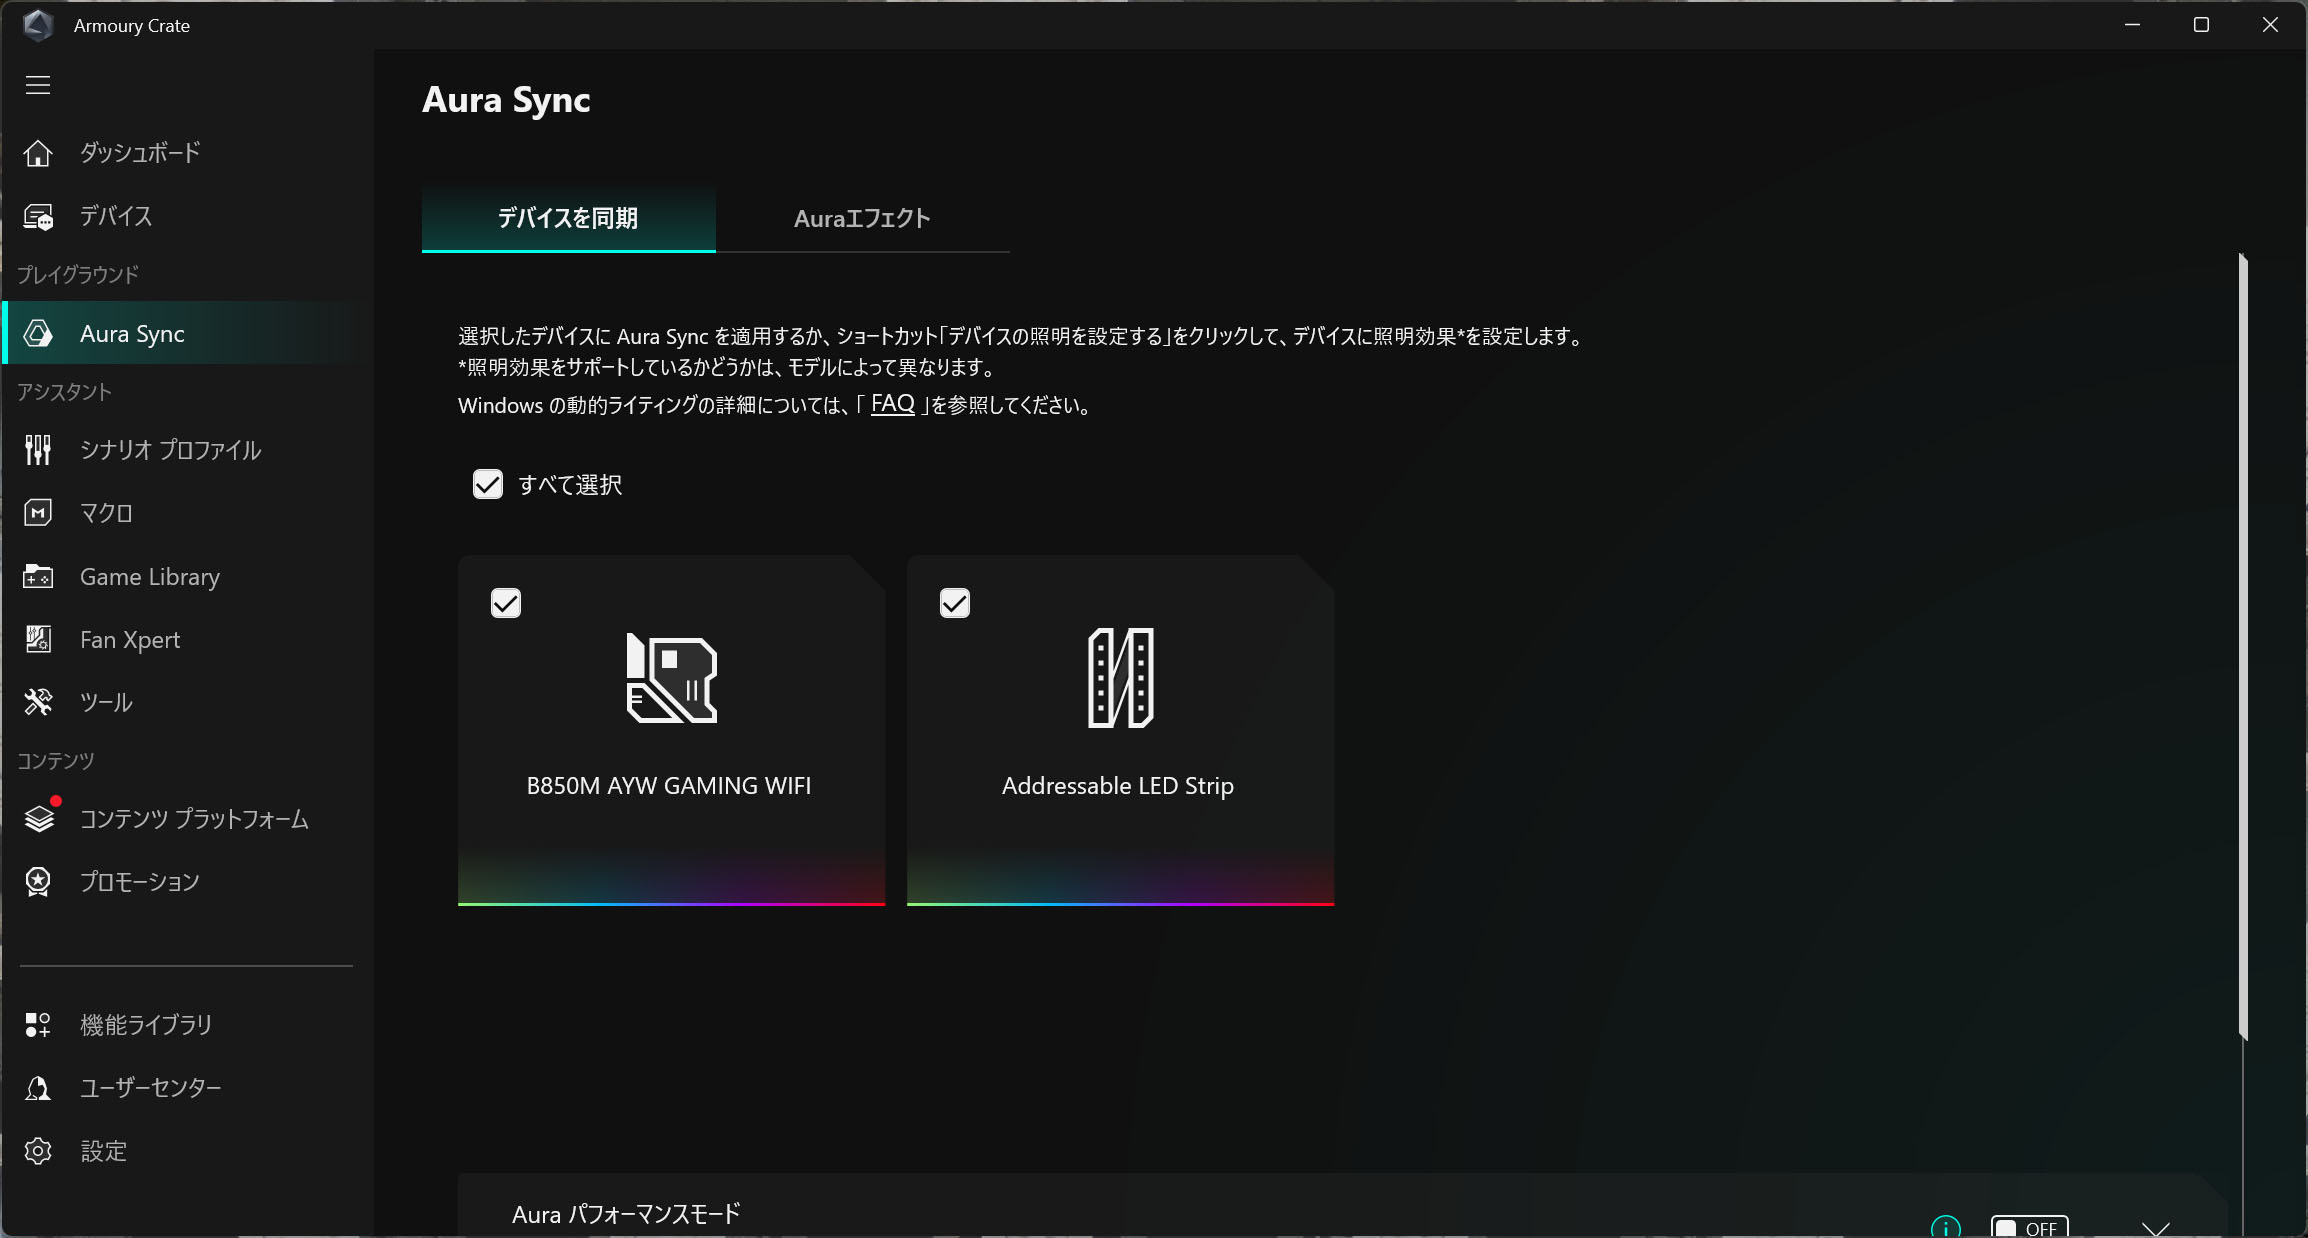Uncheck the すべて選択 checkbox
Screen dimensions: 2308x1238
coord(488,485)
